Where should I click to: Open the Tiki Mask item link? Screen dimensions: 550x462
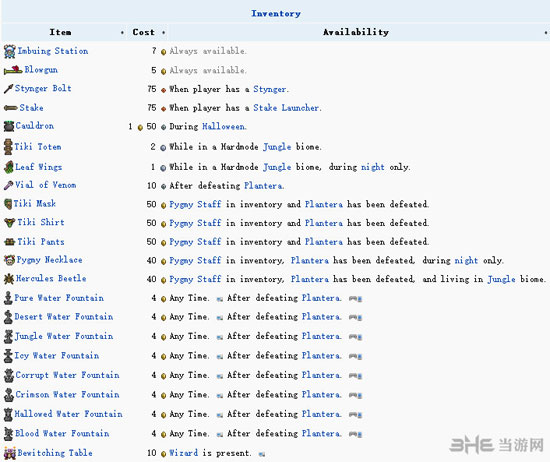point(34,203)
